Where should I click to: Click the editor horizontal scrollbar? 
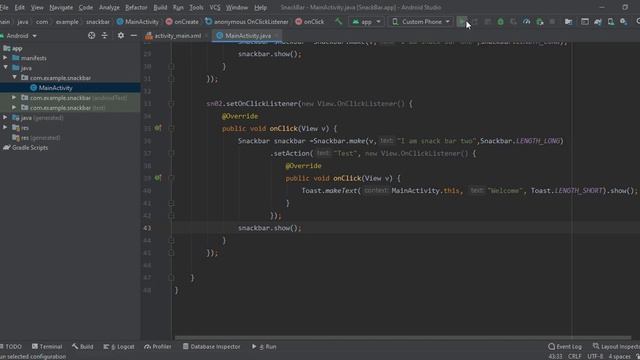tap(403, 338)
